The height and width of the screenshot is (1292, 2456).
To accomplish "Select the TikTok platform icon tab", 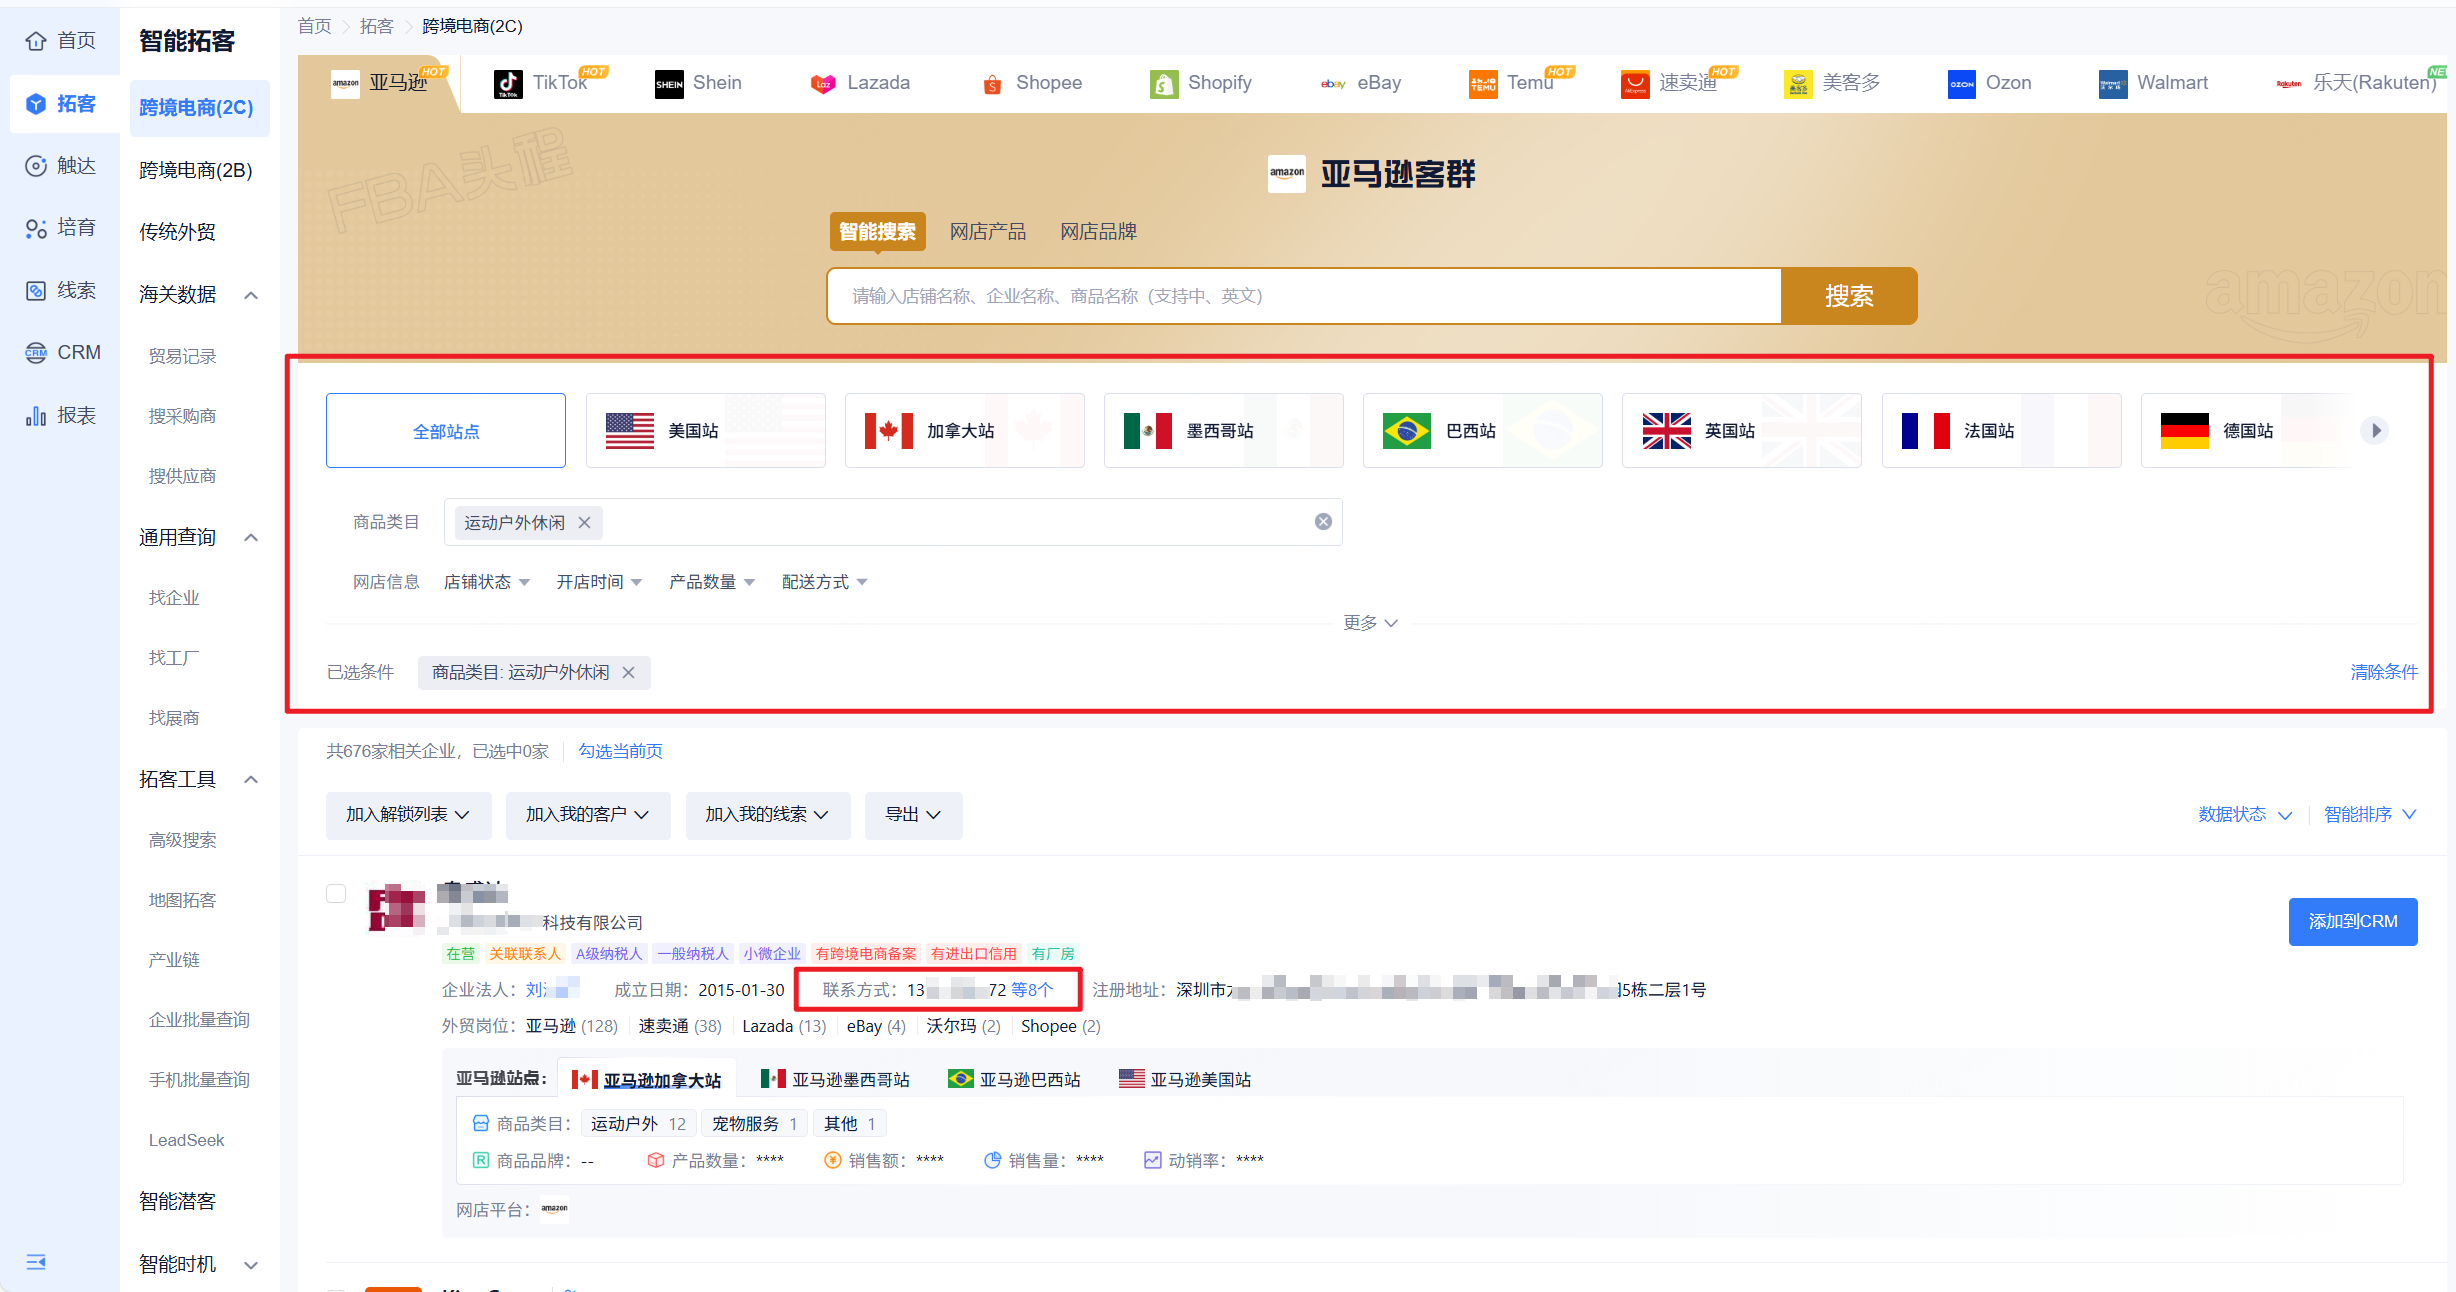I will point(508,84).
